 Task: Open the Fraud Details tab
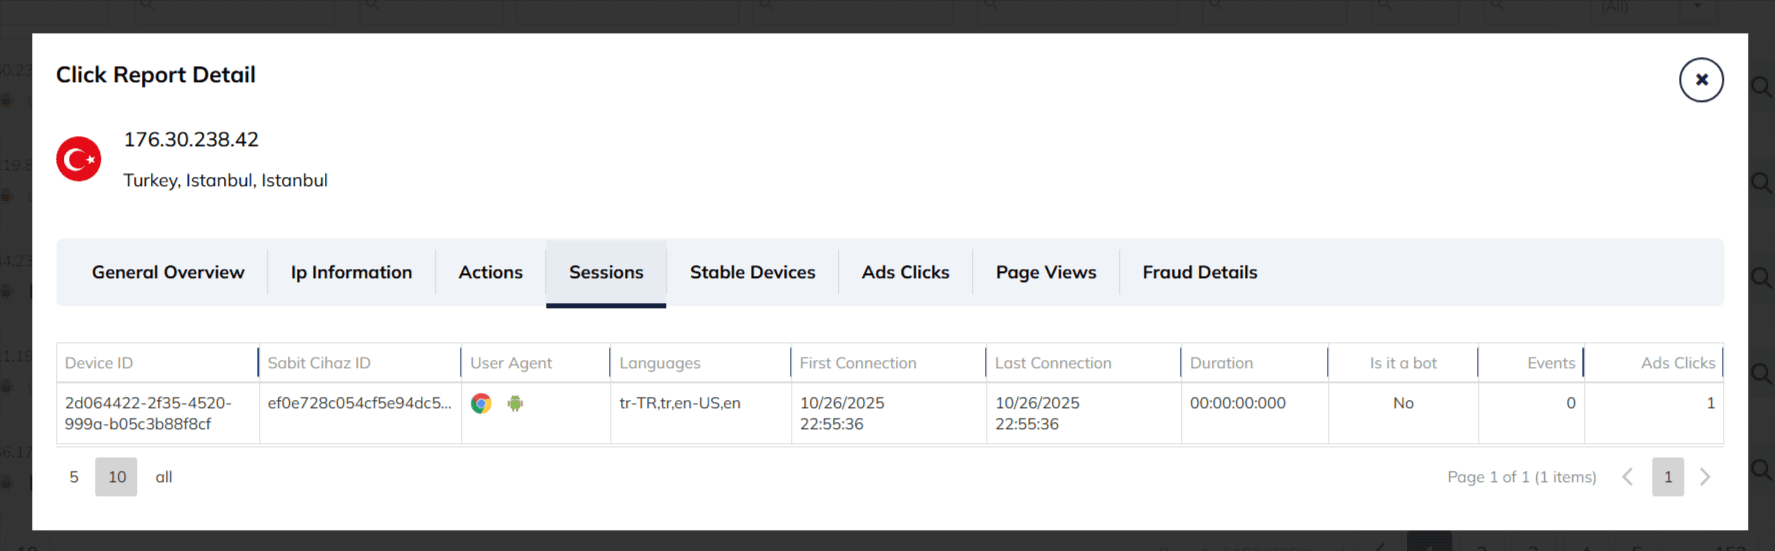(x=1199, y=272)
